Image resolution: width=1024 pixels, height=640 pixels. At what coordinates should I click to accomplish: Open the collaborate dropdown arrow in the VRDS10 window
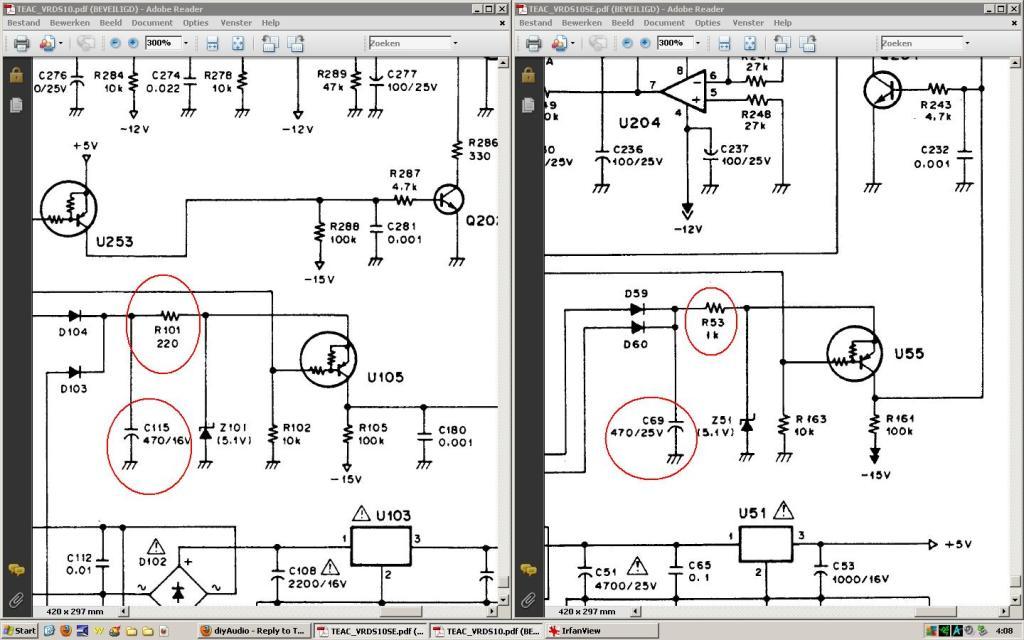61,43
